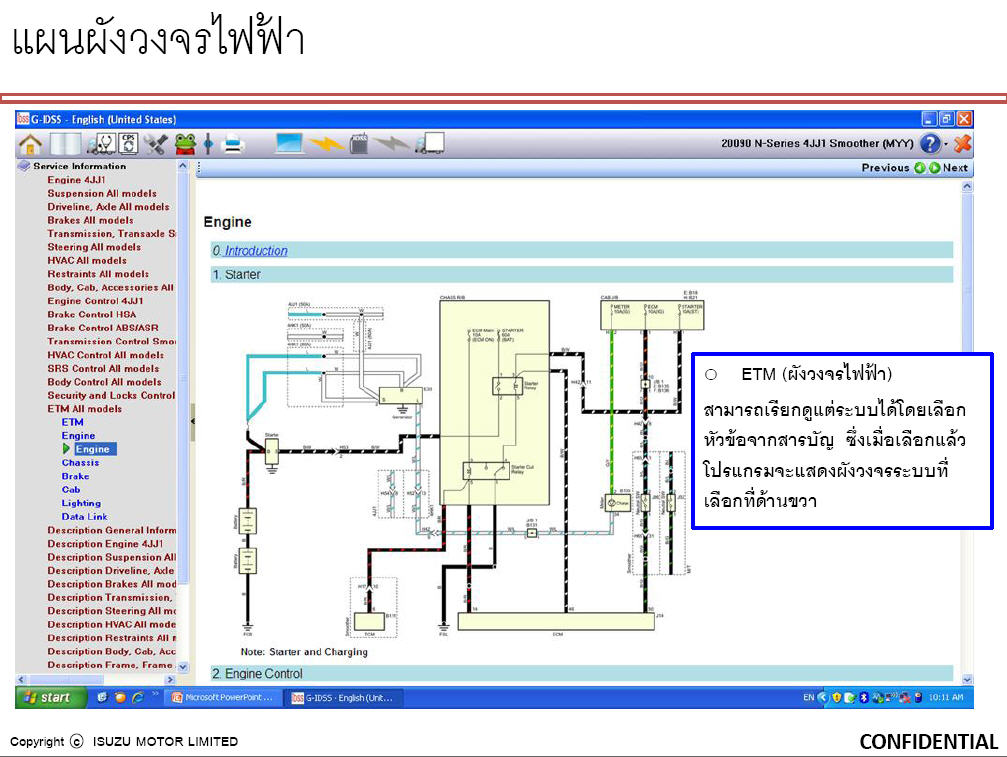This screenshot has width=1007, height=757.
Task: Select Restraints All models tree item
Action: click(98, 274)
